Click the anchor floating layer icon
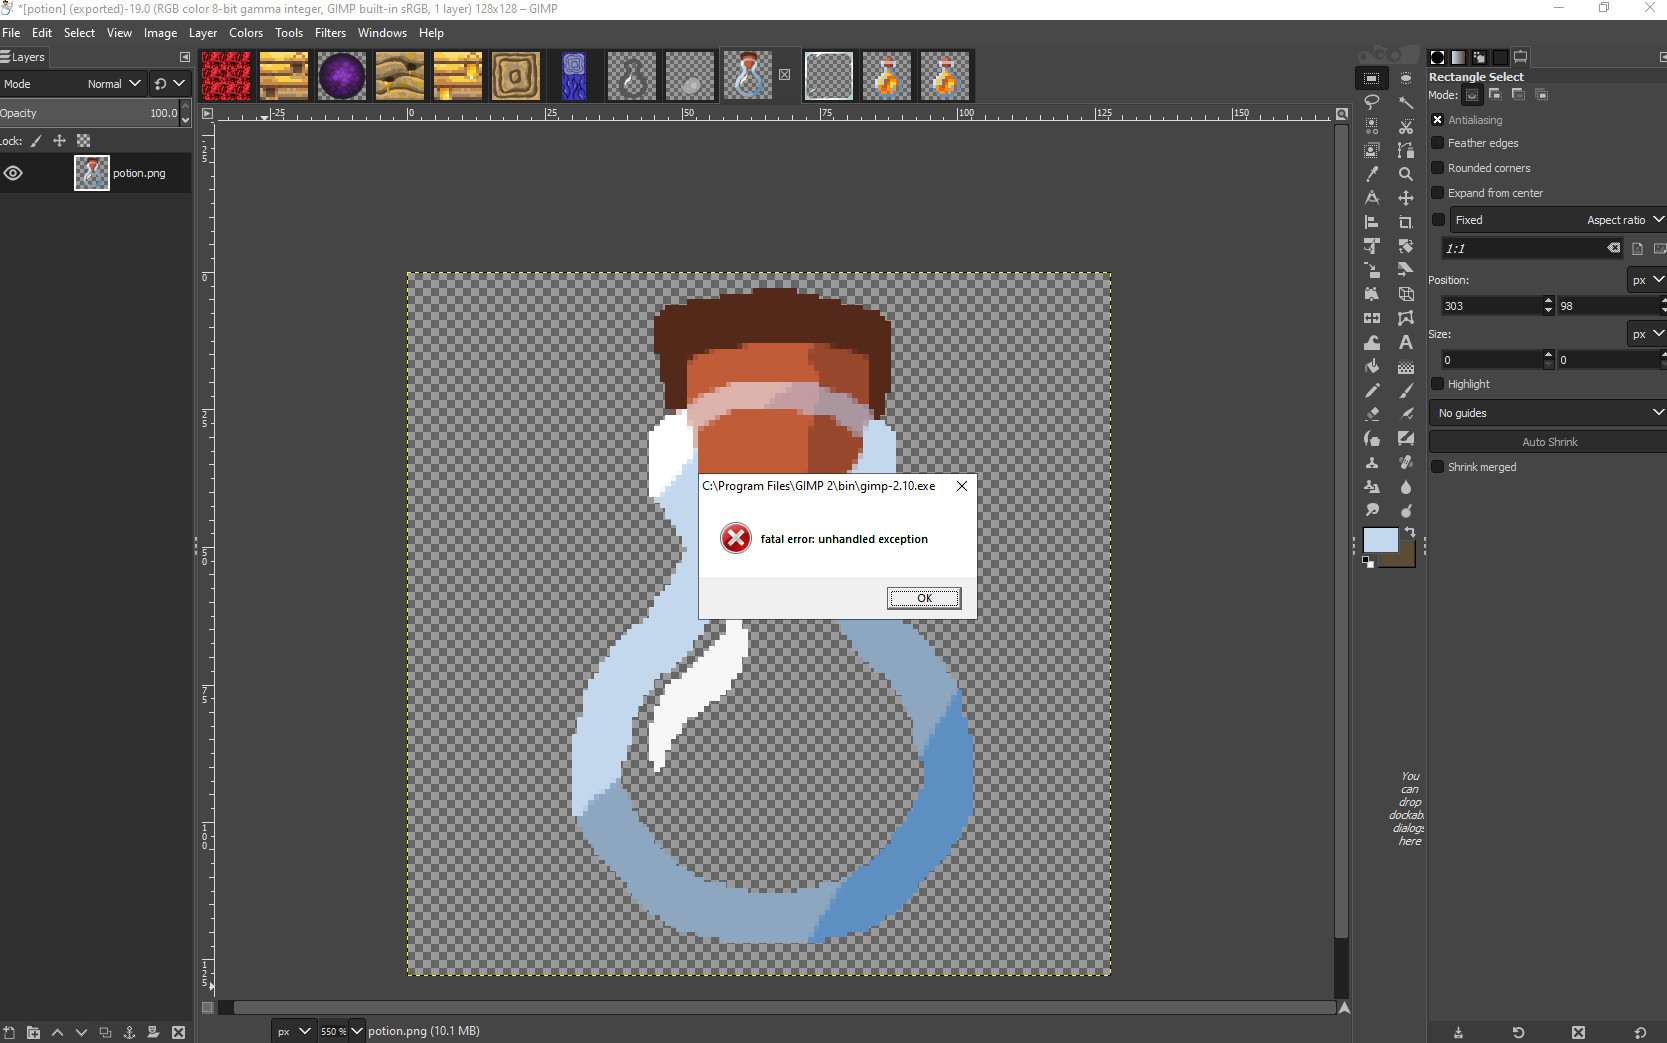Image resolution: width=1667 pixels, height=1043 pixels. pos(129,1032)
